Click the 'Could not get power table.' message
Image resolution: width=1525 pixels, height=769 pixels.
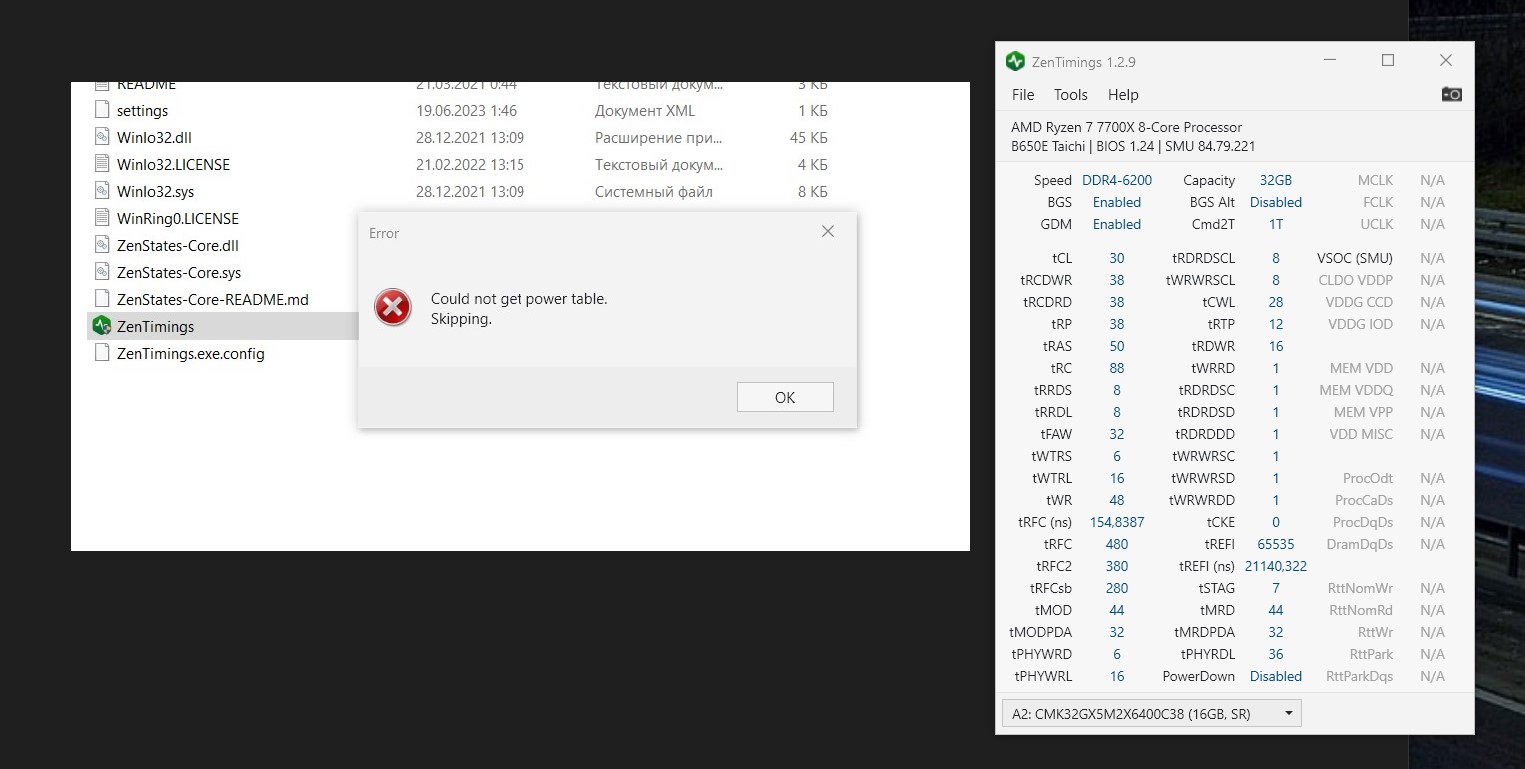coord(519,299)
